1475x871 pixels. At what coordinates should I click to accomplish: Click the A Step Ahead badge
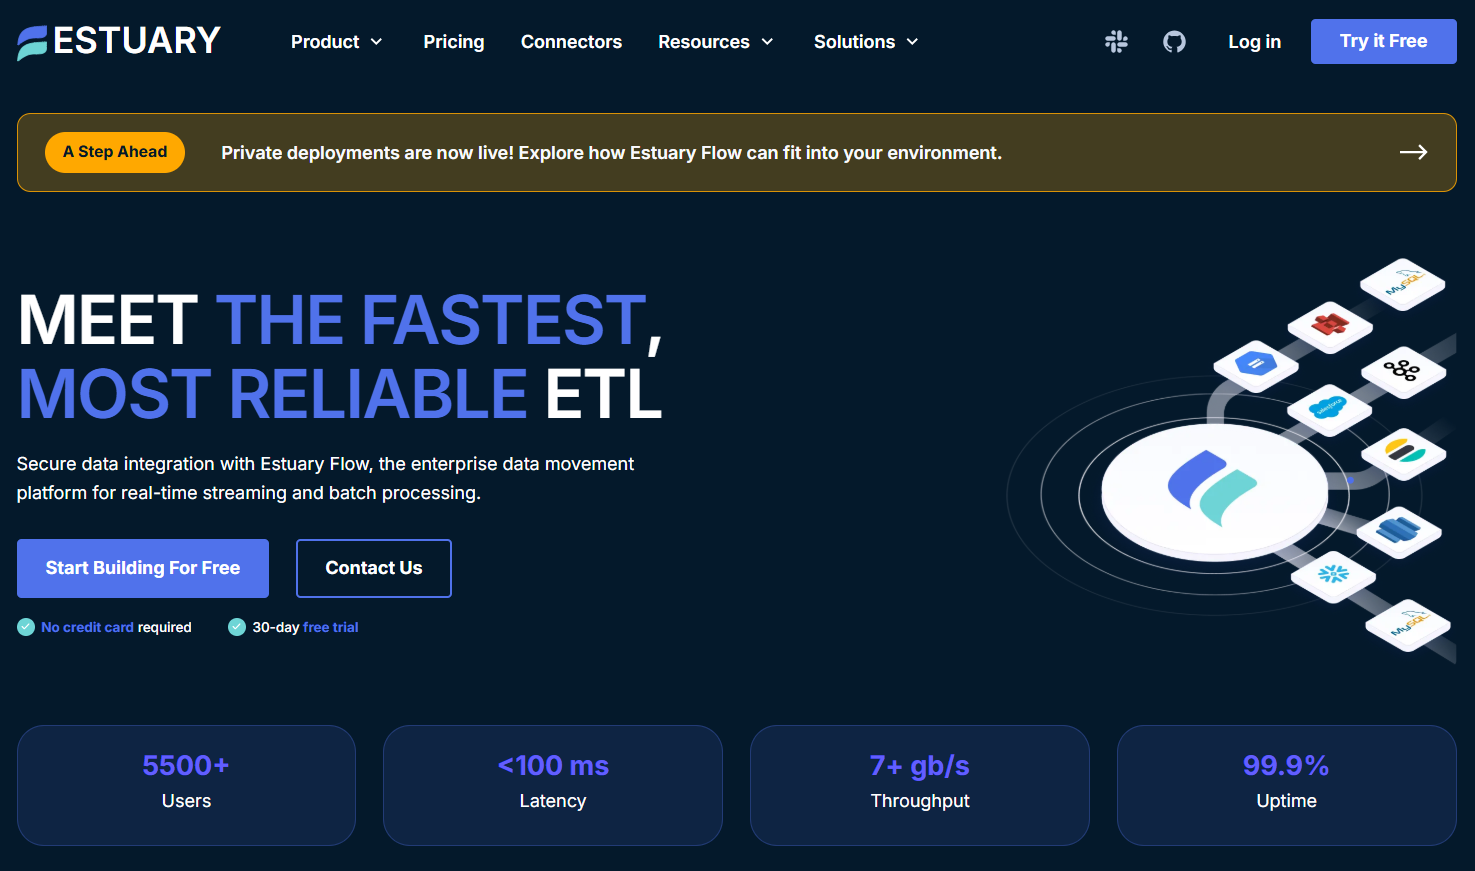[115, 152]
